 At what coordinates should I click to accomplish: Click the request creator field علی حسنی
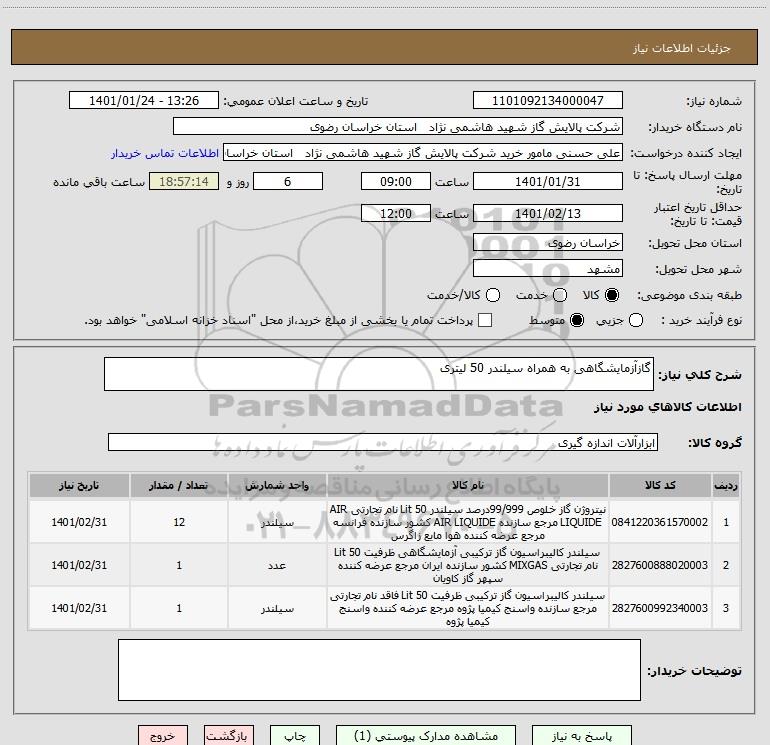pyautogui.click(x=423, y=153)
